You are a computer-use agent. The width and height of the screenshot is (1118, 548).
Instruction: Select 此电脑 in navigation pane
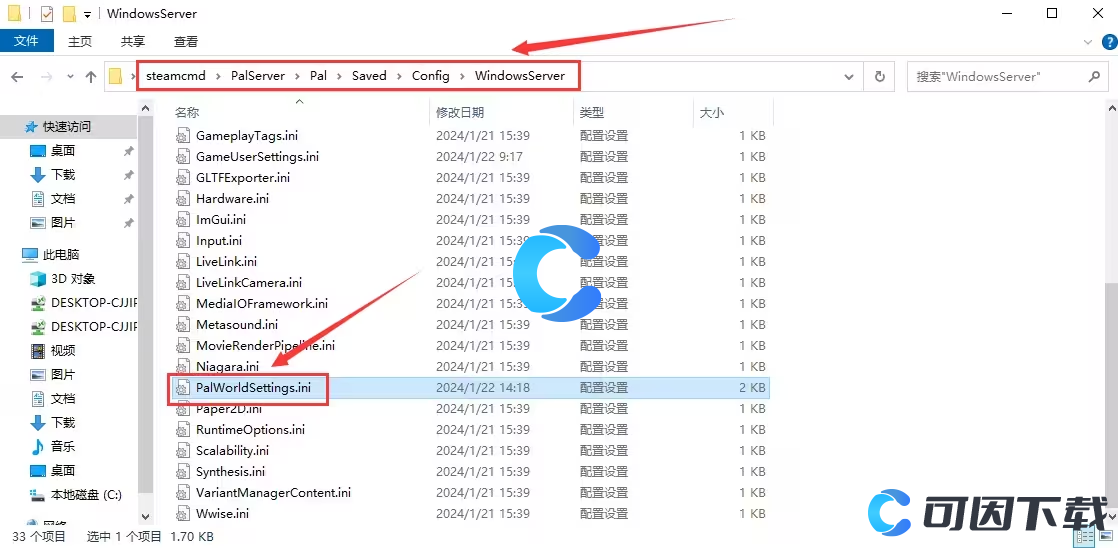(60, 254)
